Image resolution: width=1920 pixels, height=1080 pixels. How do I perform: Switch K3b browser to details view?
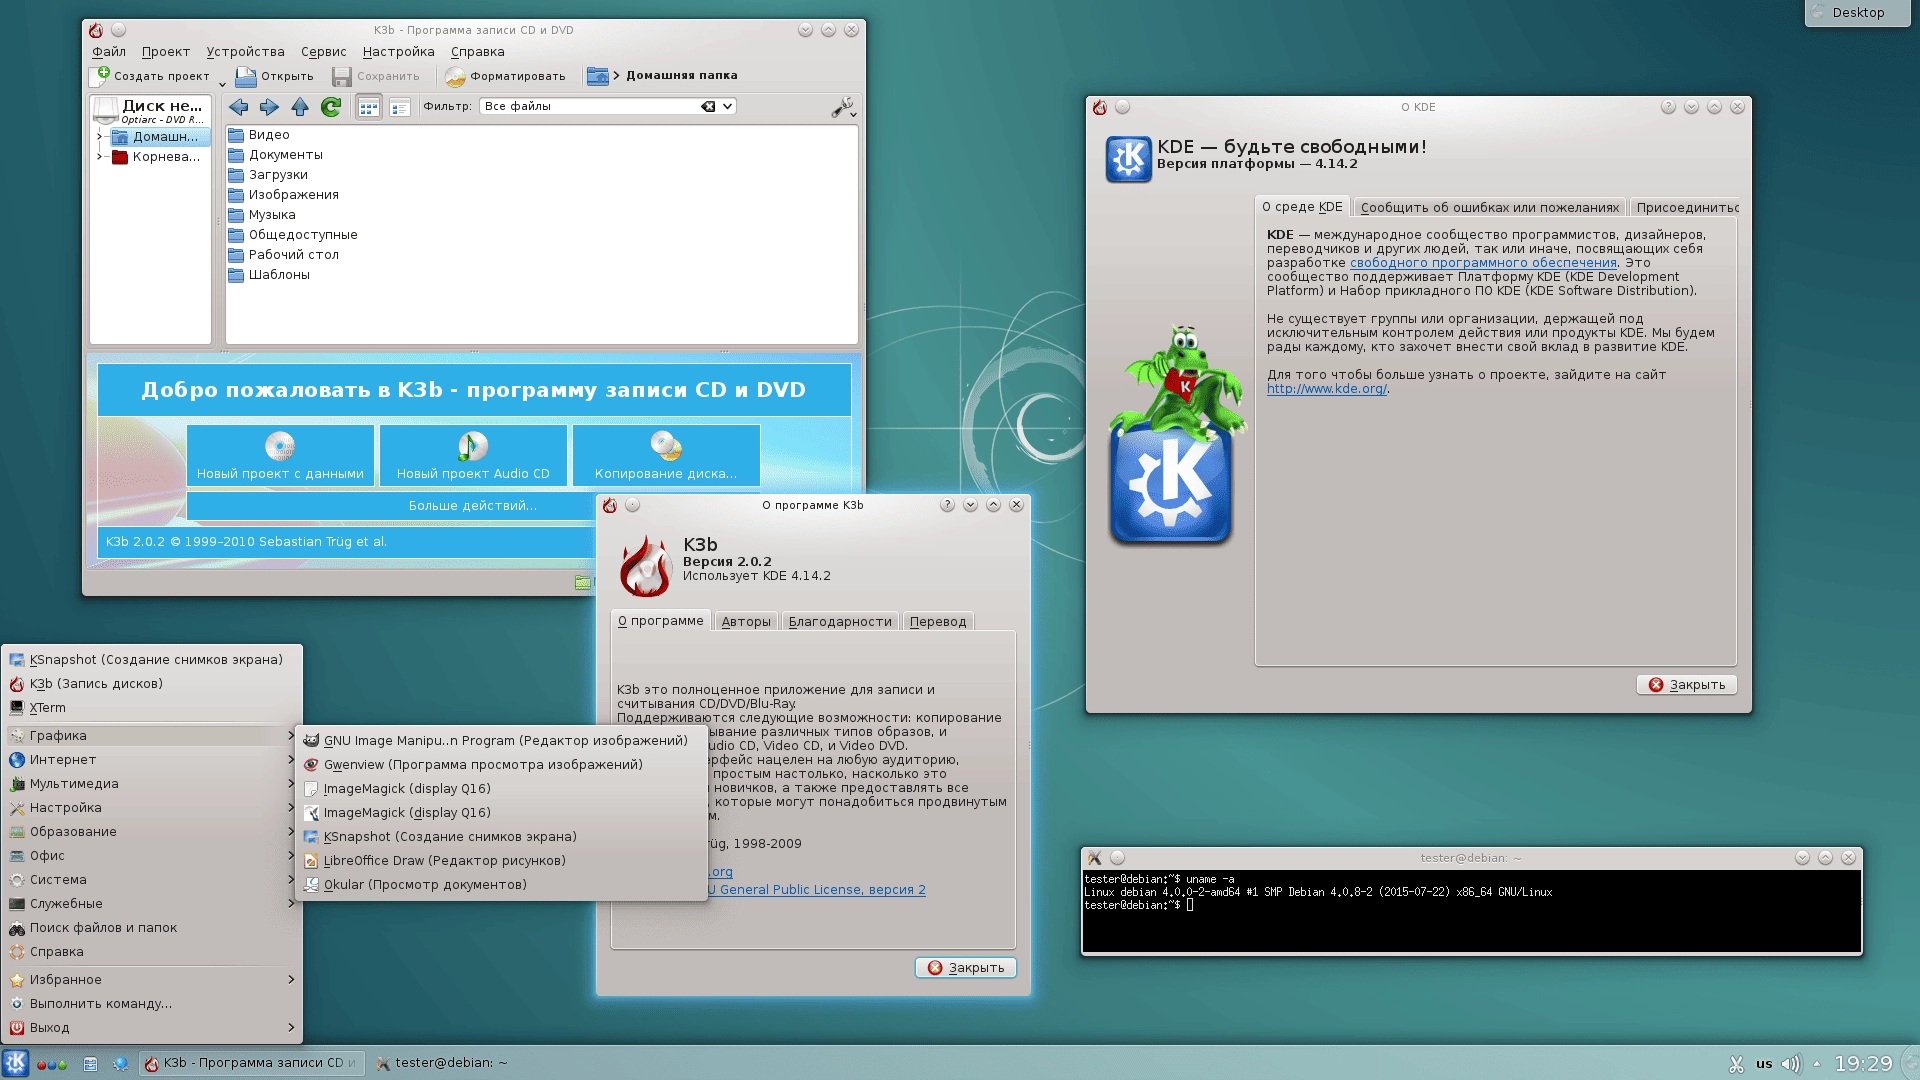[x=400, y=107]
